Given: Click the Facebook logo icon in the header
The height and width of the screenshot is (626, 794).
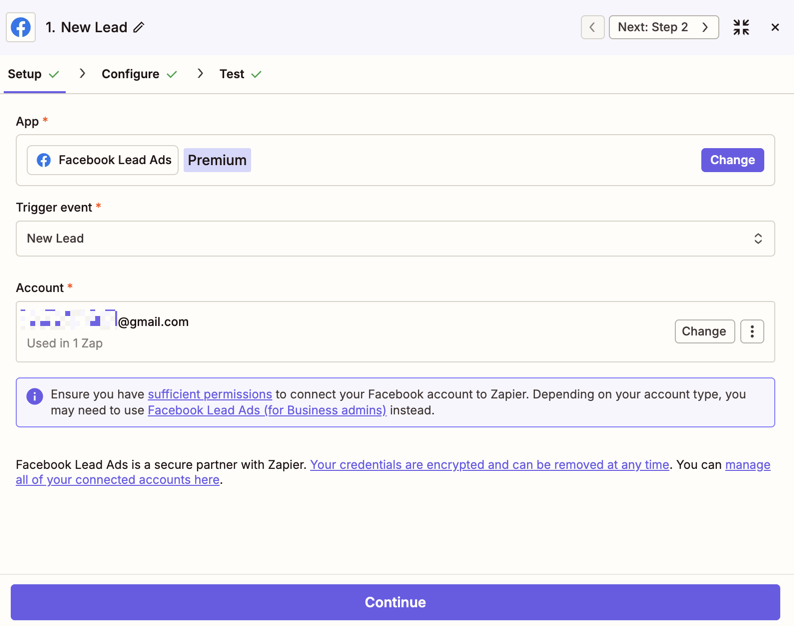Looking at the screenshot, I should 21,27.
